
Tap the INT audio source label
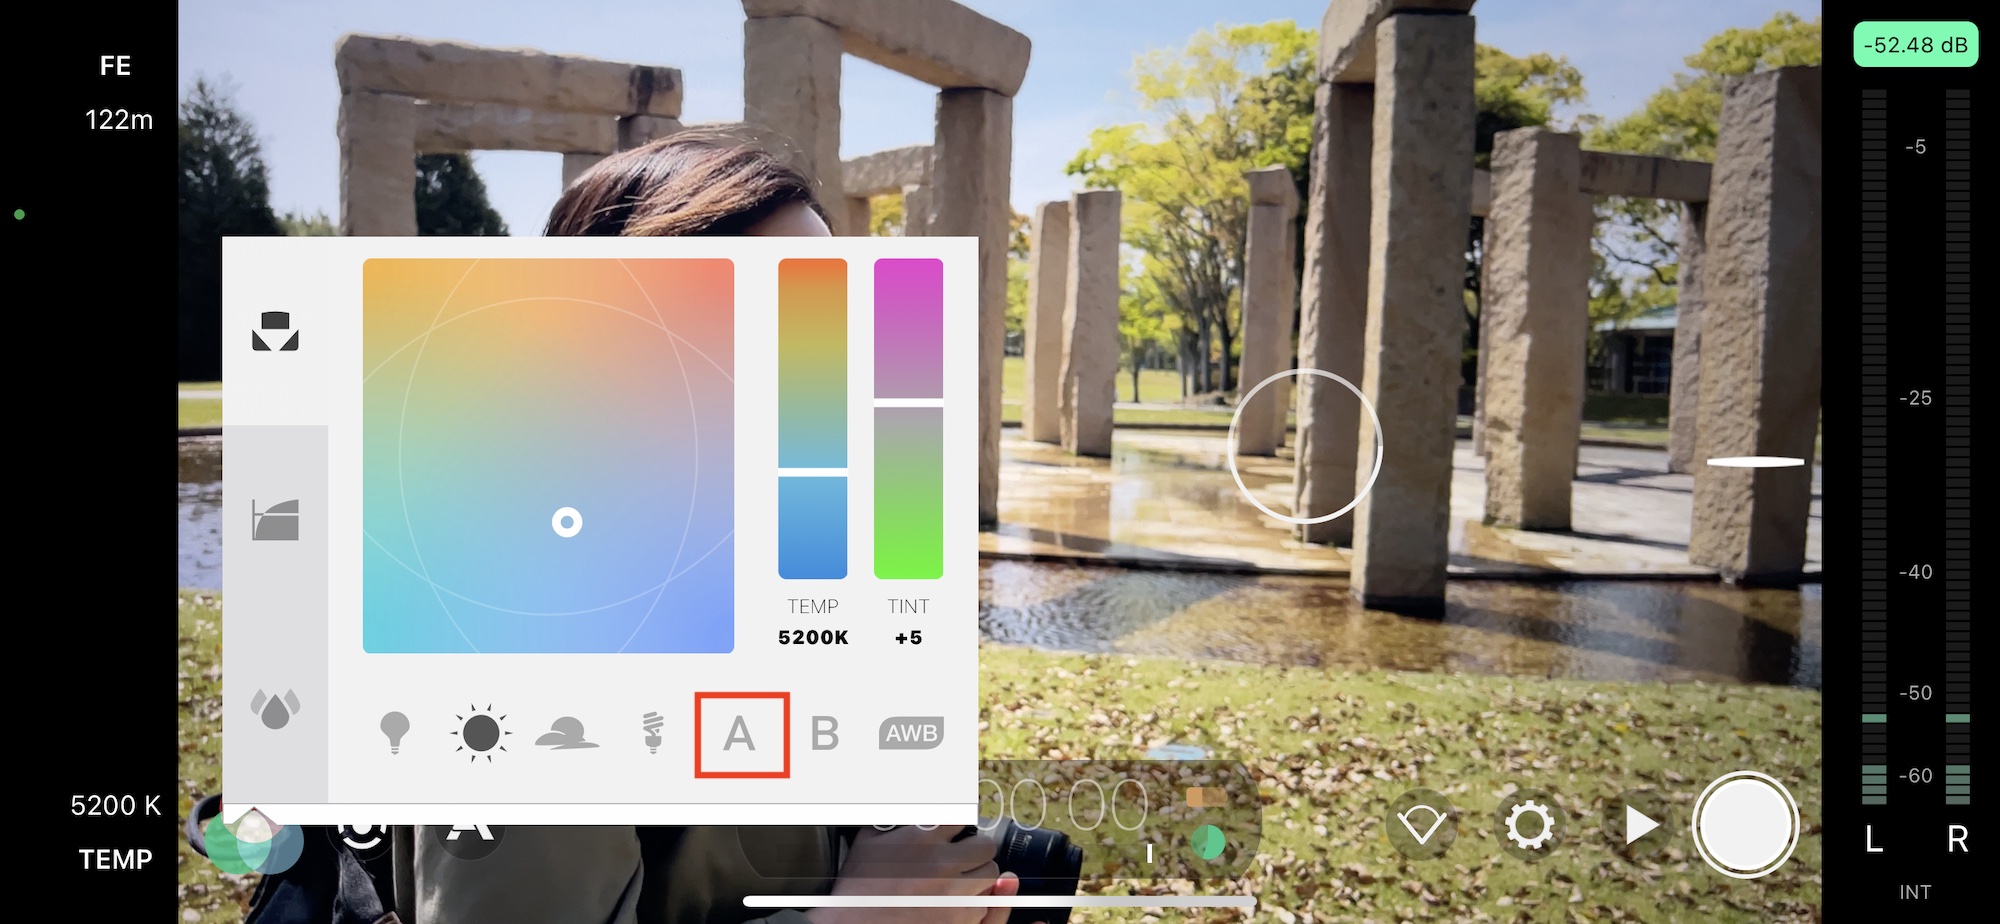tap(1915, 892)
